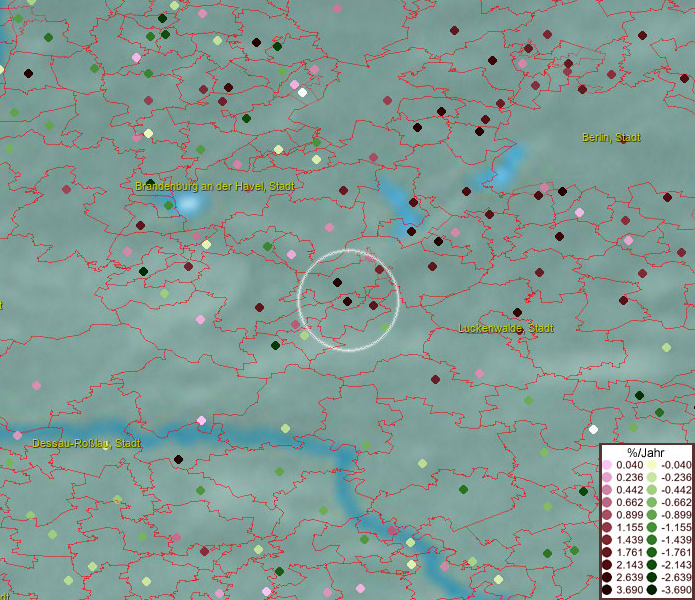Click the '-0.662' legend value text
The image size is (695, 600).
coord(676,503)
